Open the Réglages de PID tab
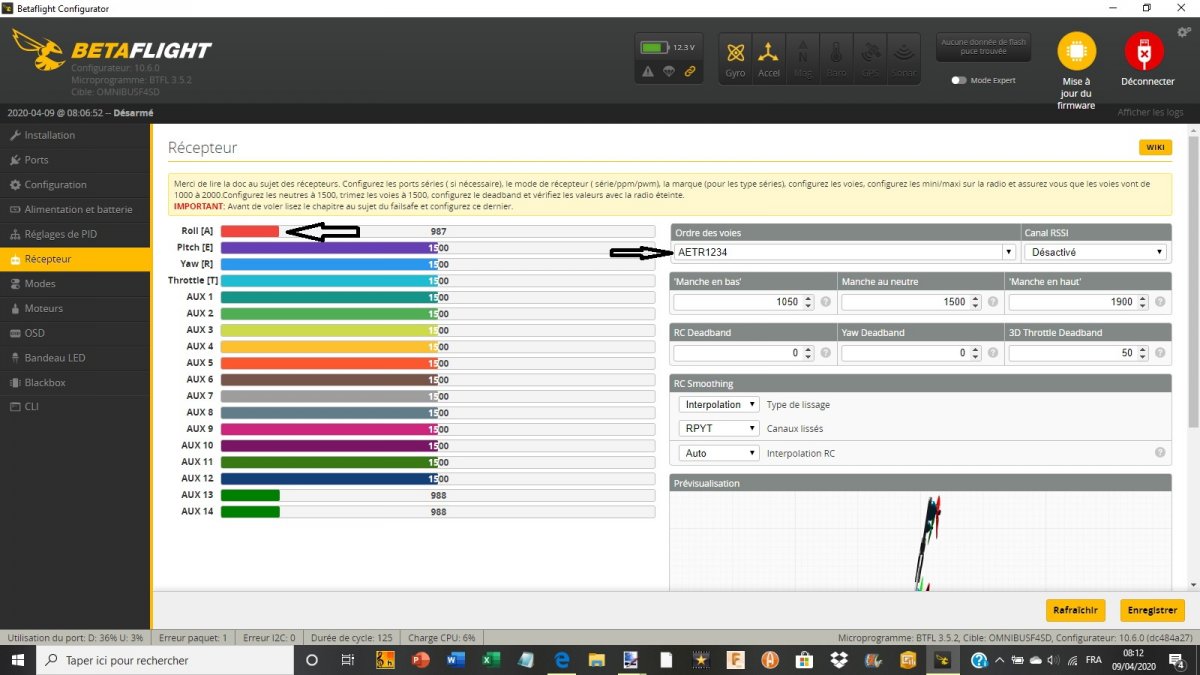This screenshot has width=1200, height=675. [60, 234]
